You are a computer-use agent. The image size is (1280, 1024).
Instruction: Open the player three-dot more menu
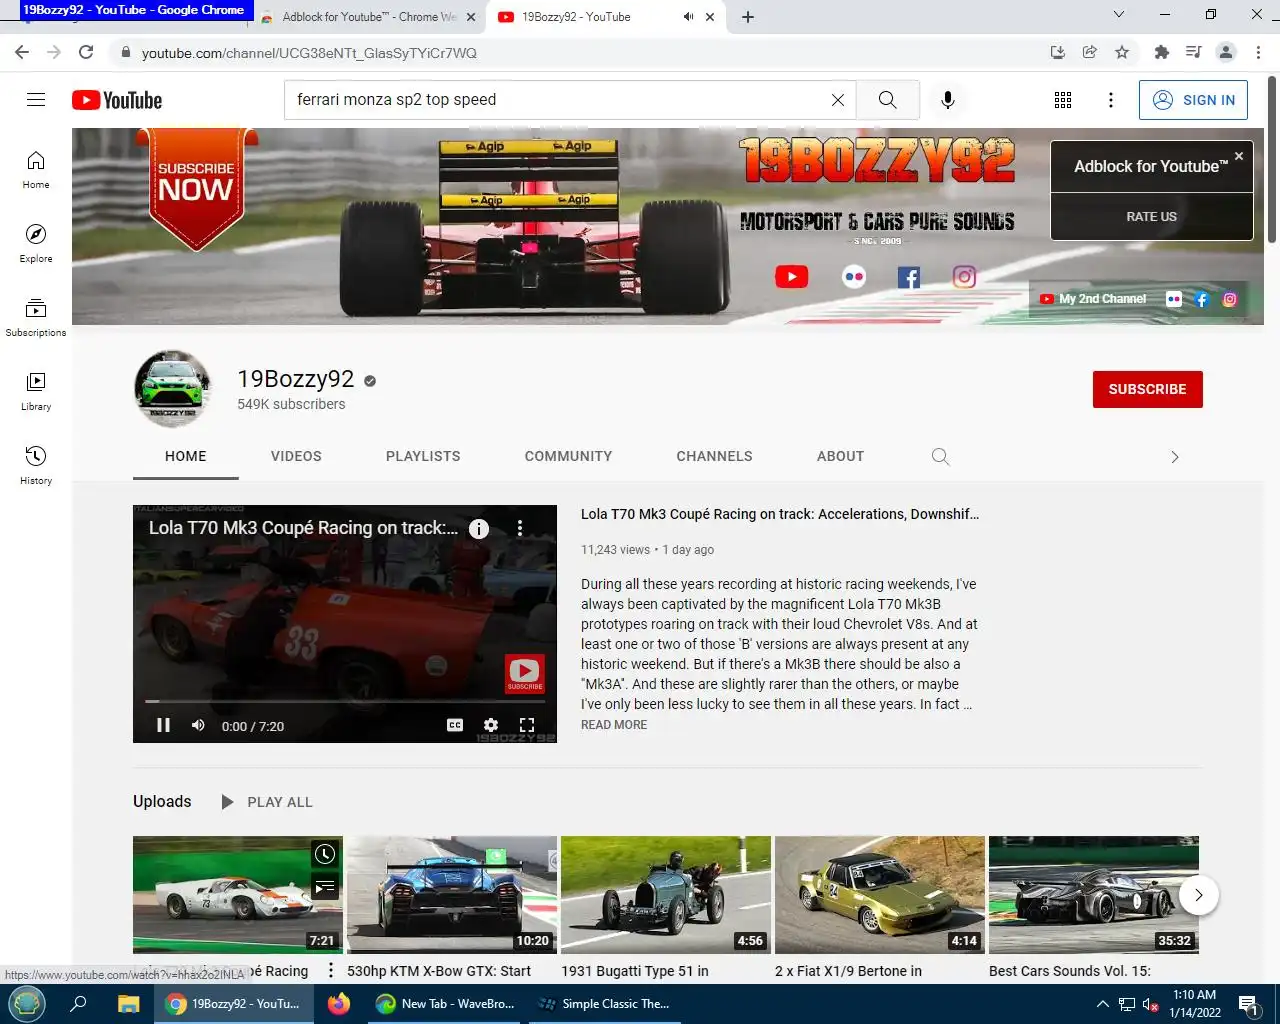[x=520, y=528]
